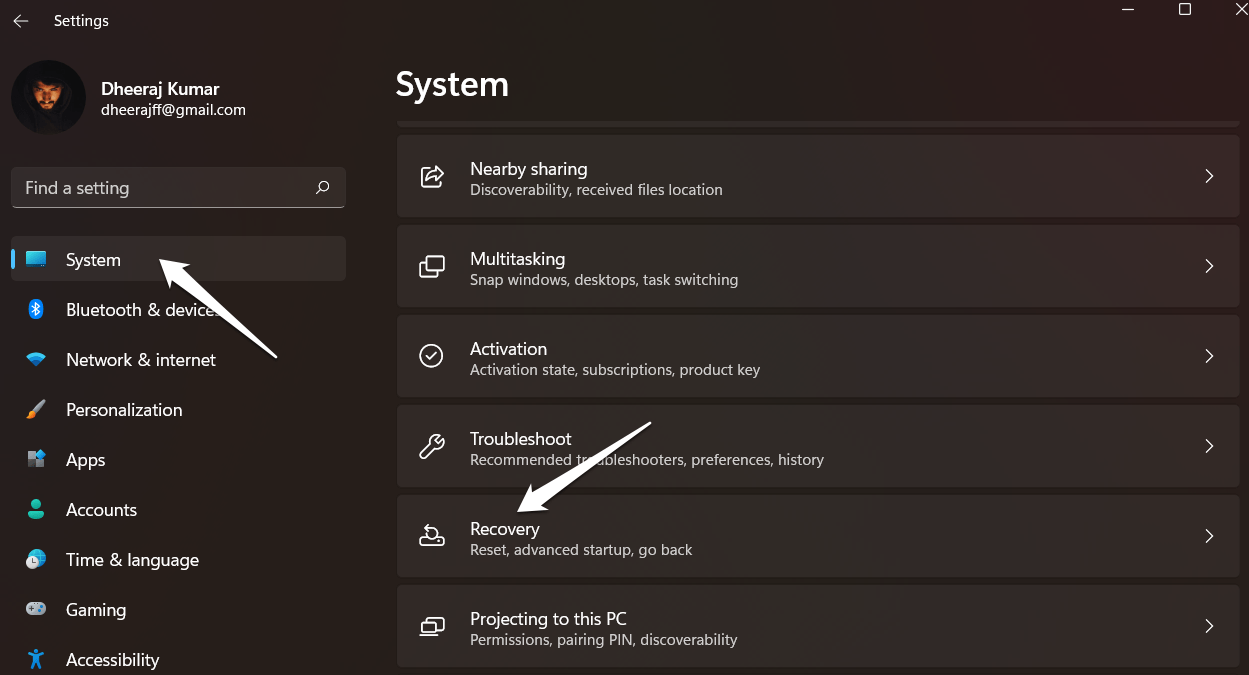Click the Nearby sharing icon
The height and width of the screenshot is (675, 1249).
[432, 177]
